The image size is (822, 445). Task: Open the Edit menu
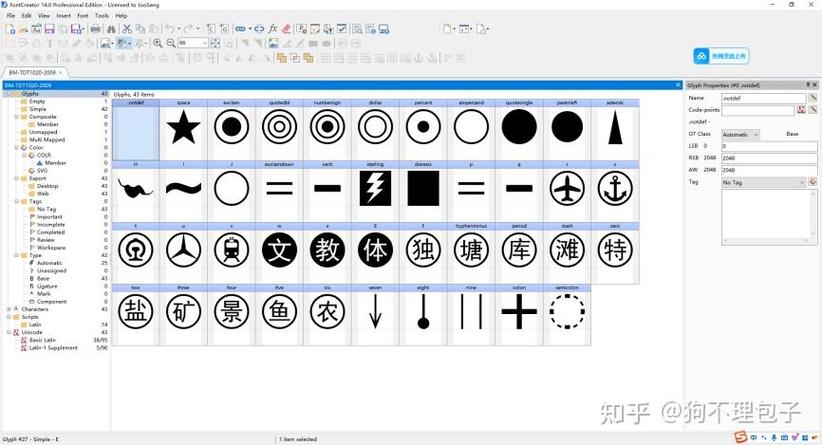[x=26, y=16]
